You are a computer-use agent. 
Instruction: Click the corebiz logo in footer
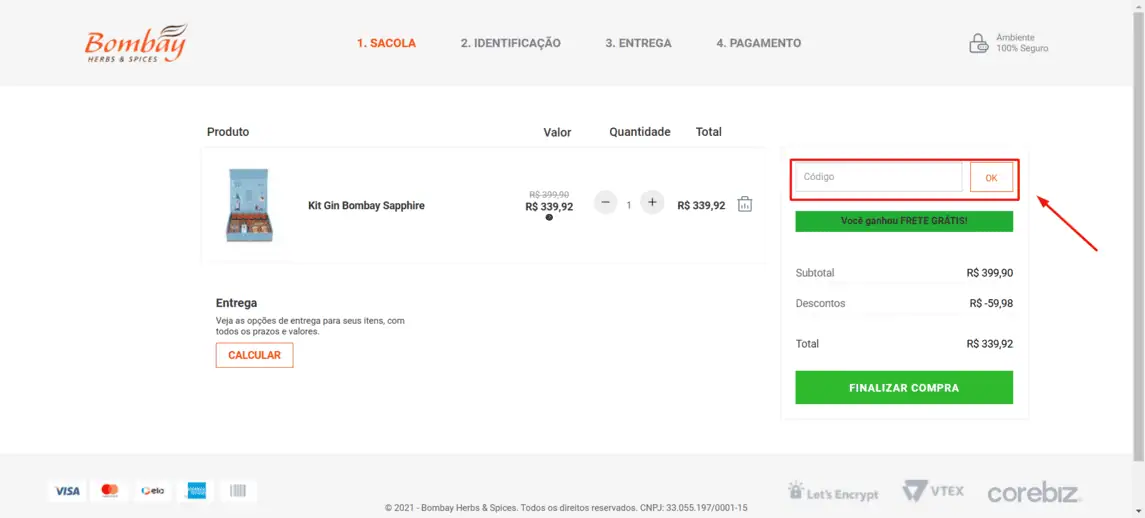1033,492
